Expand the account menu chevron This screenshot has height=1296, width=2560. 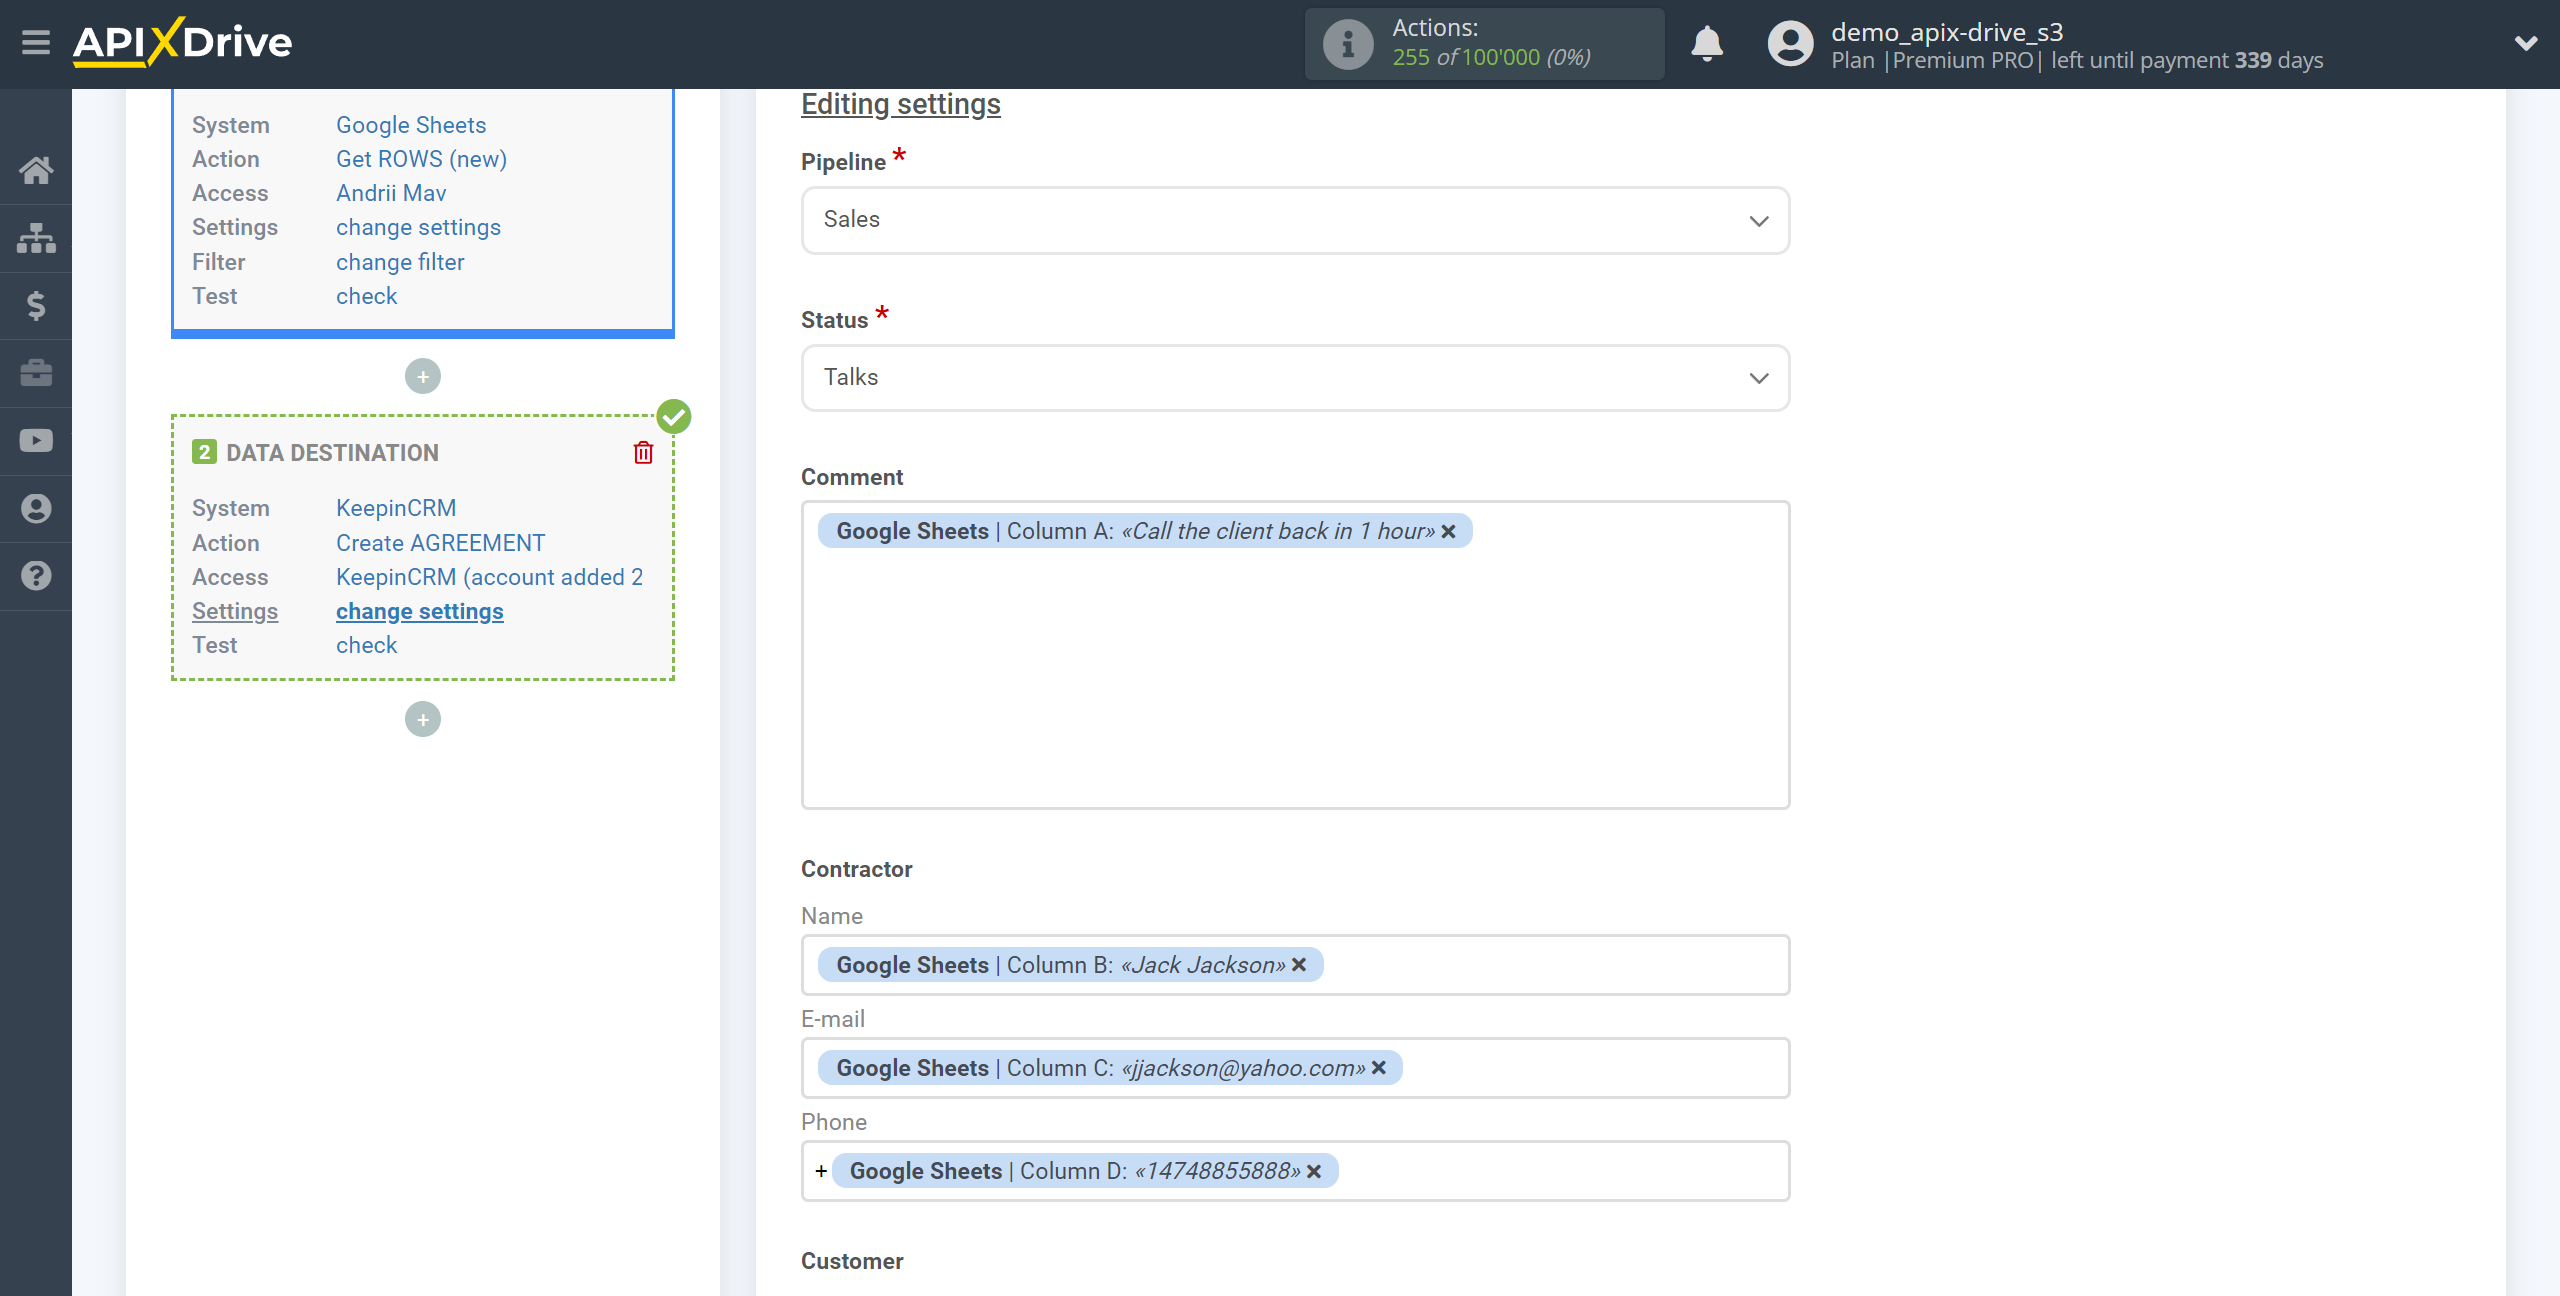coord(2526,43)
